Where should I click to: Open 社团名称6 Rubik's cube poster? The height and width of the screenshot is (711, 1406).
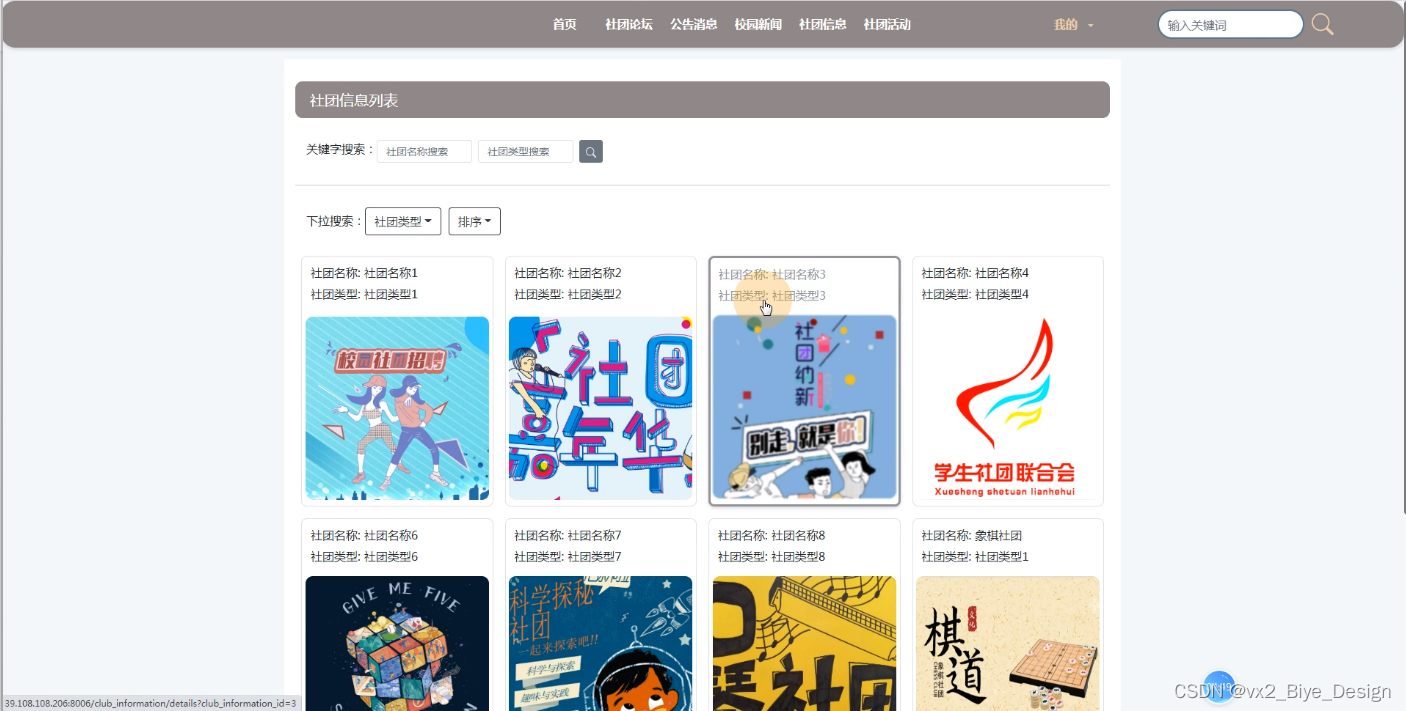pos(397,643)
